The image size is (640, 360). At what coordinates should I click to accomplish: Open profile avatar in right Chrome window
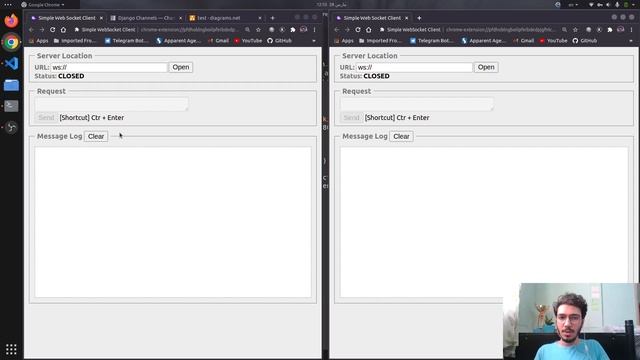620,30
